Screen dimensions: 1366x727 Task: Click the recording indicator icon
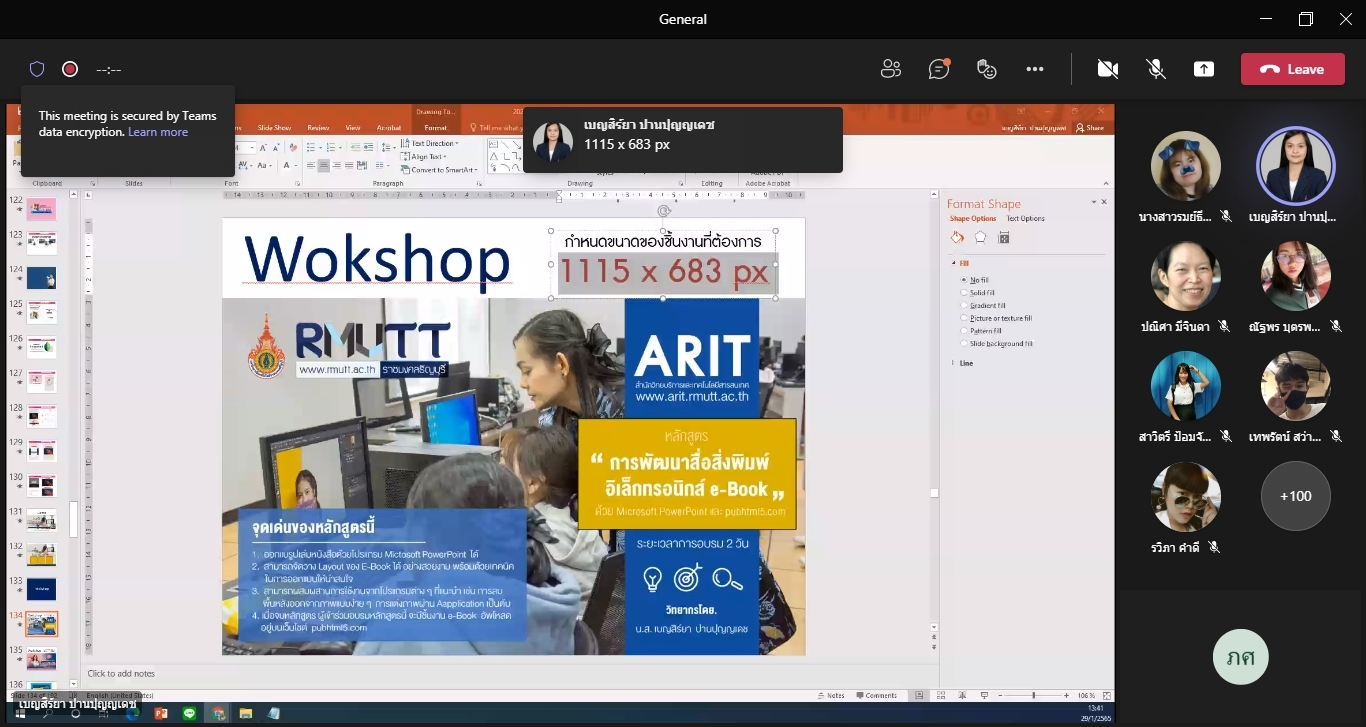click(70, 69)
